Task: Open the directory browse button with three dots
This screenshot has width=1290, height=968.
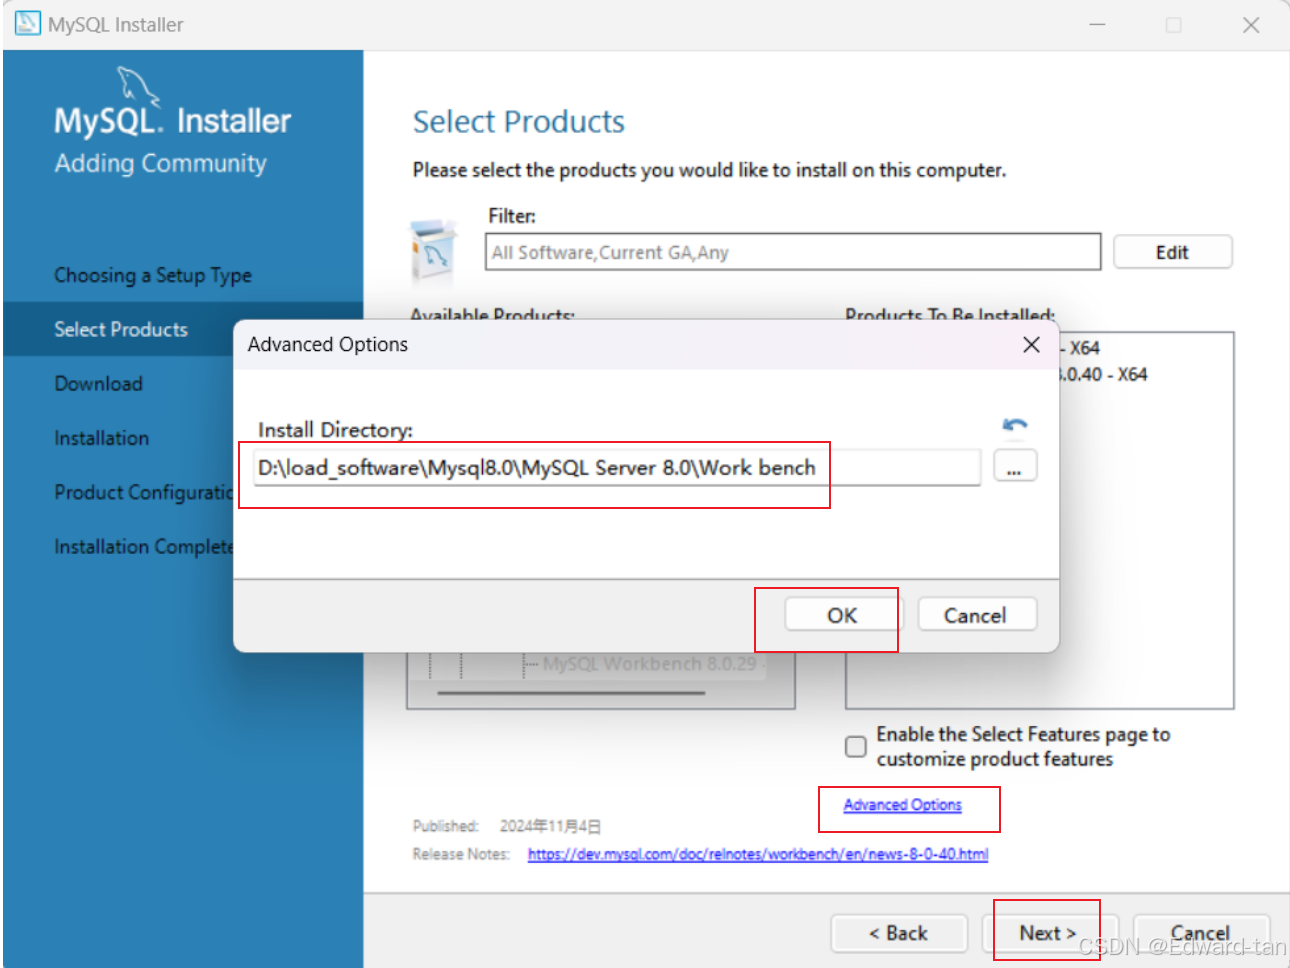Action: pos(1015,467)
